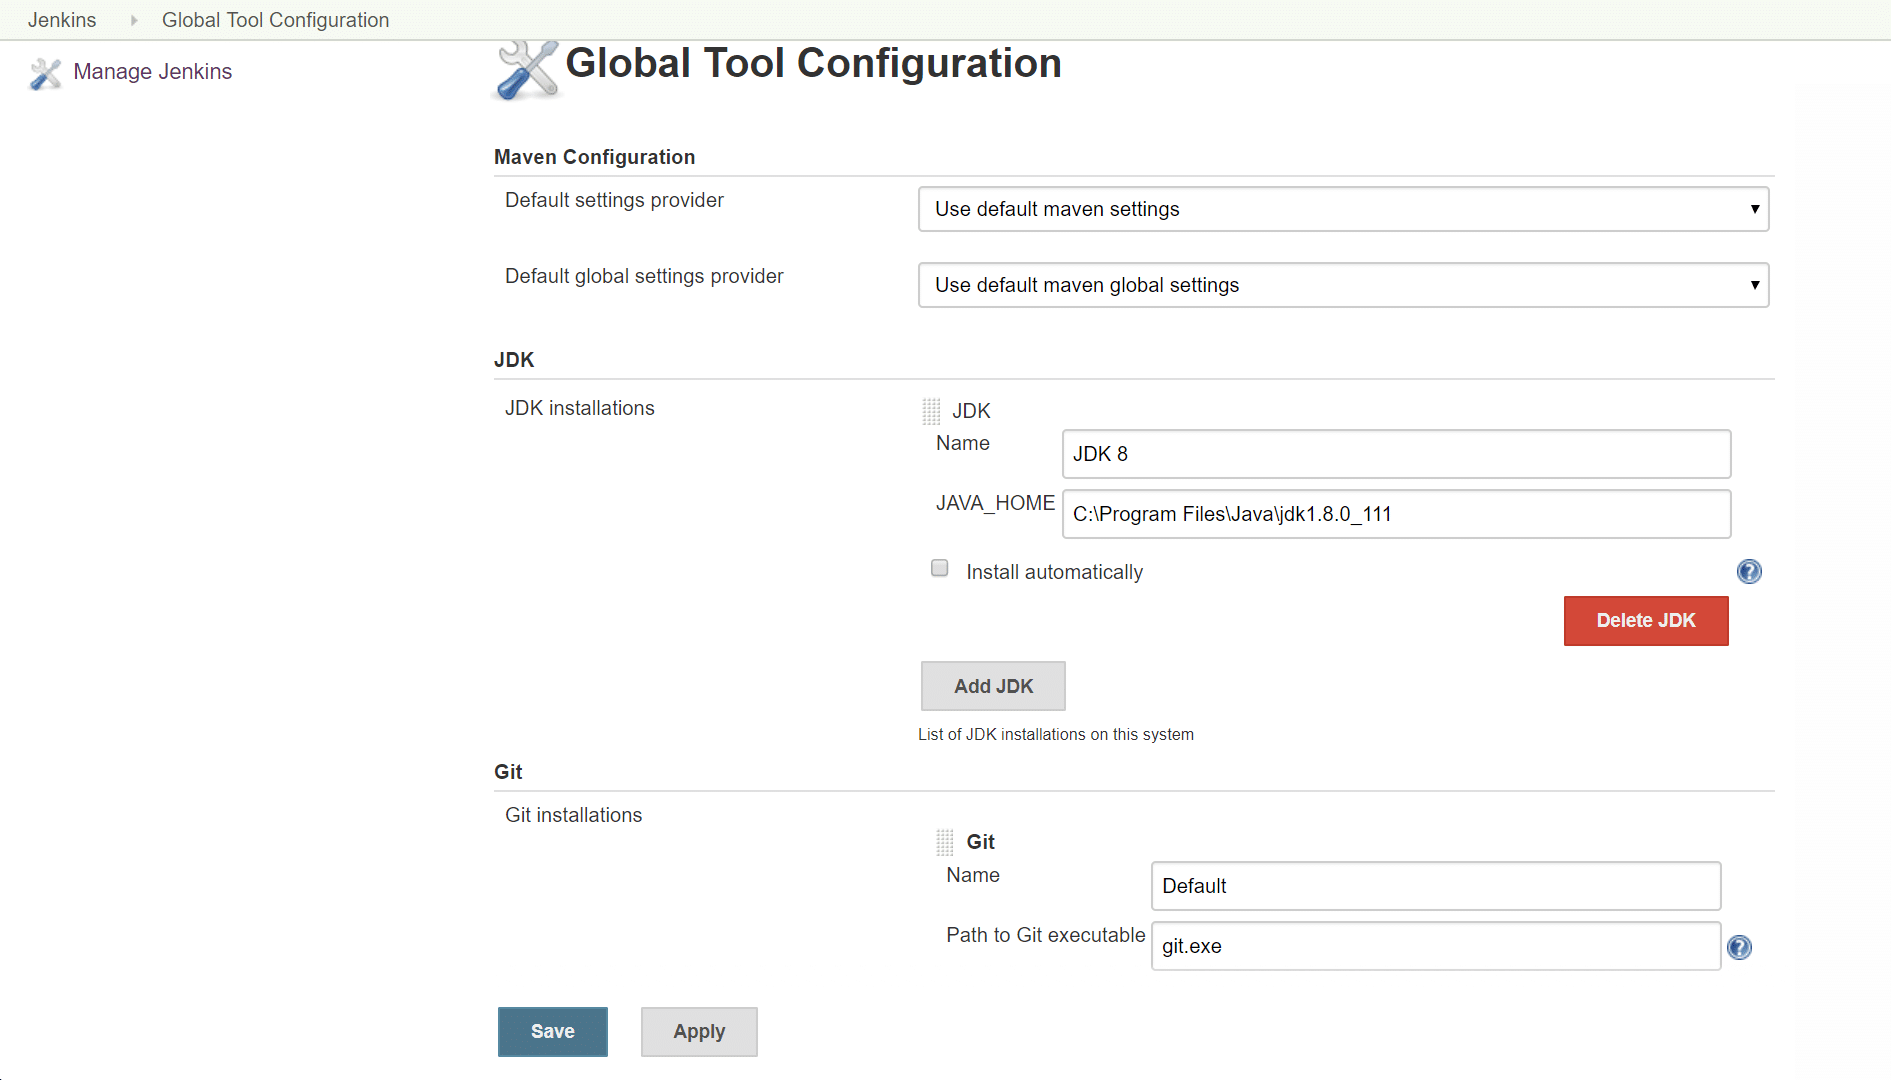Edit the Path to Git executable field

pyautogui.click(x=1435, y=946)
